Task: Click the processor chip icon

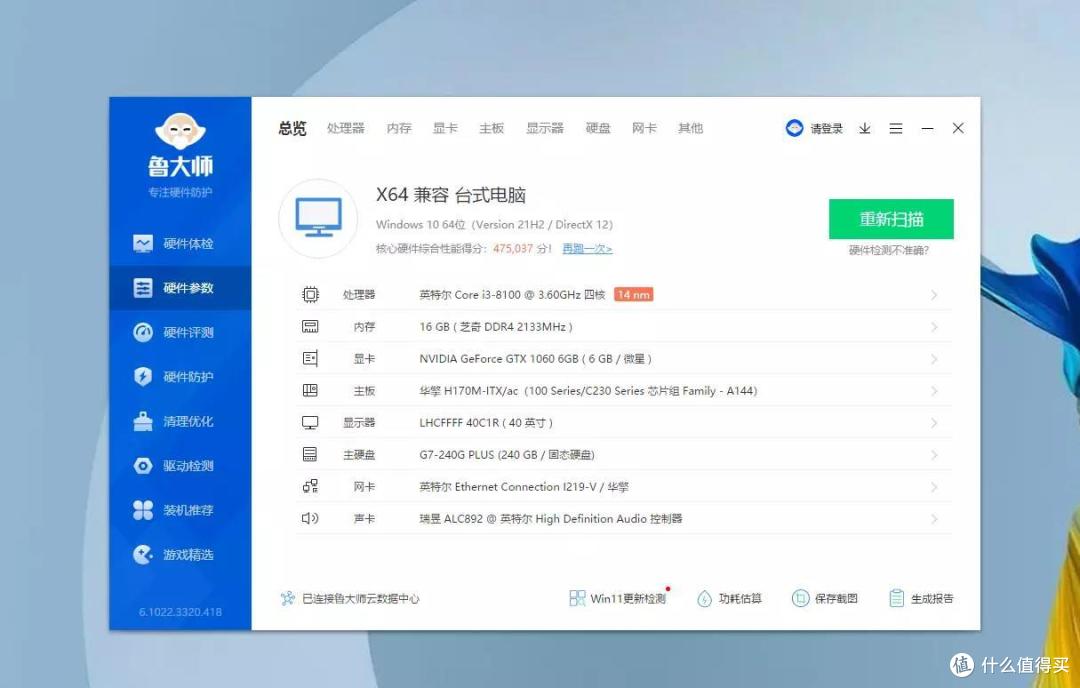Action: [311, 295]
